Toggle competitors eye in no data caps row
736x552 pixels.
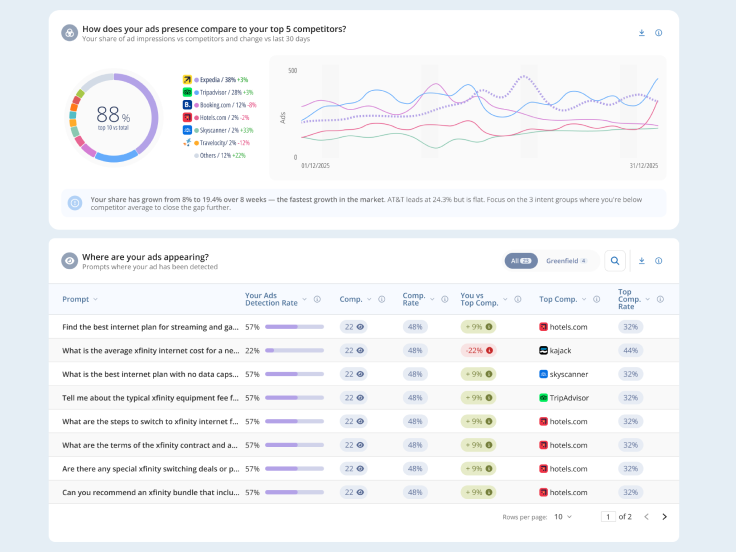[x=360, y=374]
